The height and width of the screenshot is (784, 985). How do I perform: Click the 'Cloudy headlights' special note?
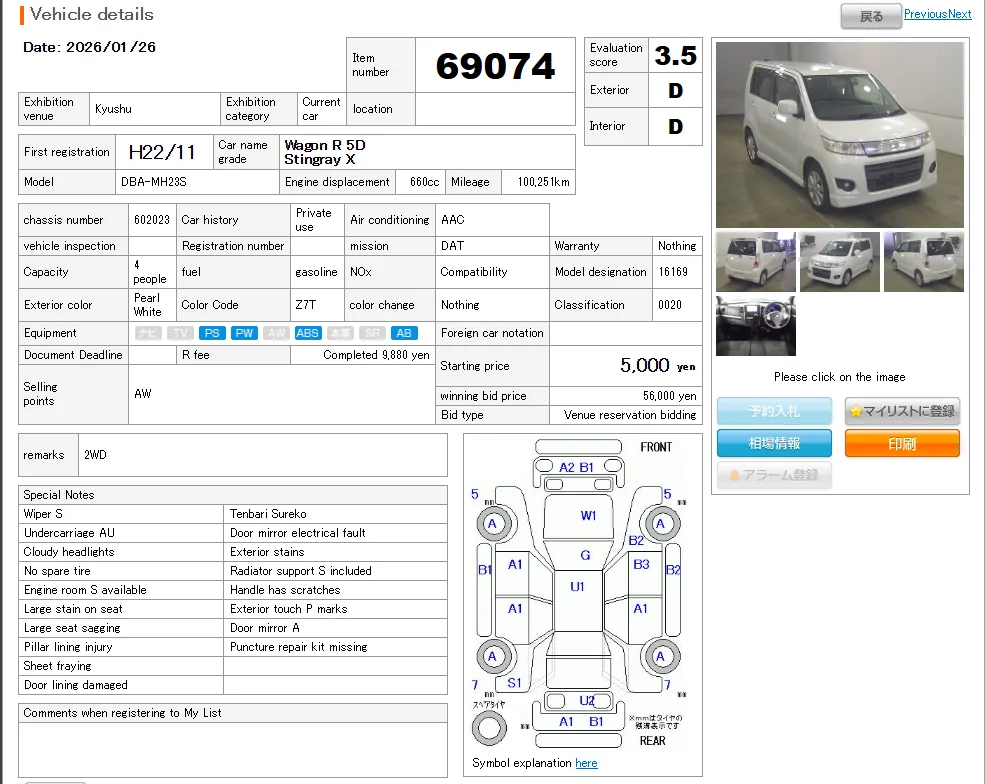tap(69, 552)
